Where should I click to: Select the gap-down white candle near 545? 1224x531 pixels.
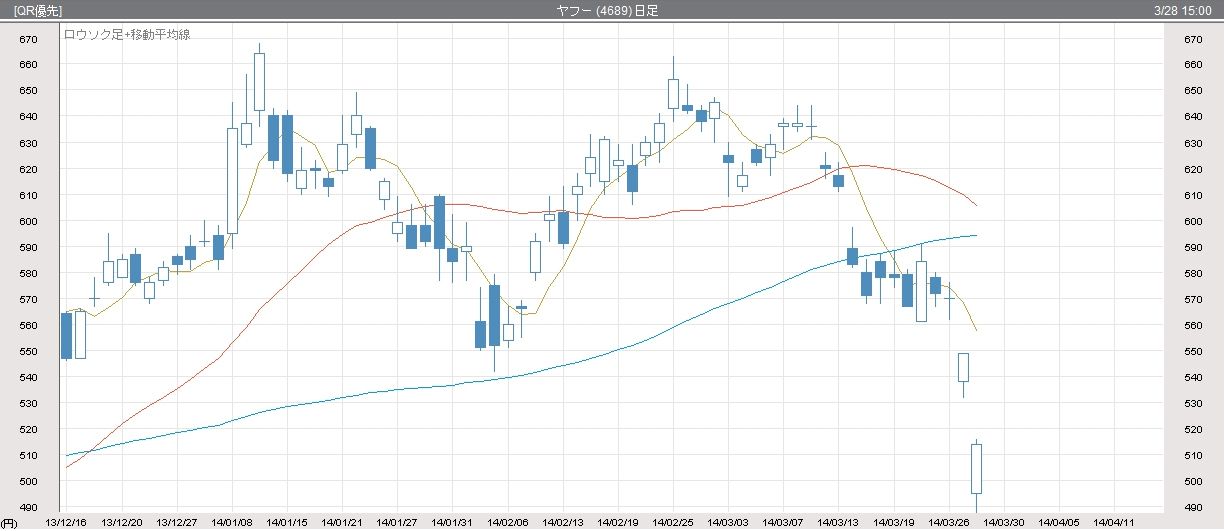[x=963, y=367]
